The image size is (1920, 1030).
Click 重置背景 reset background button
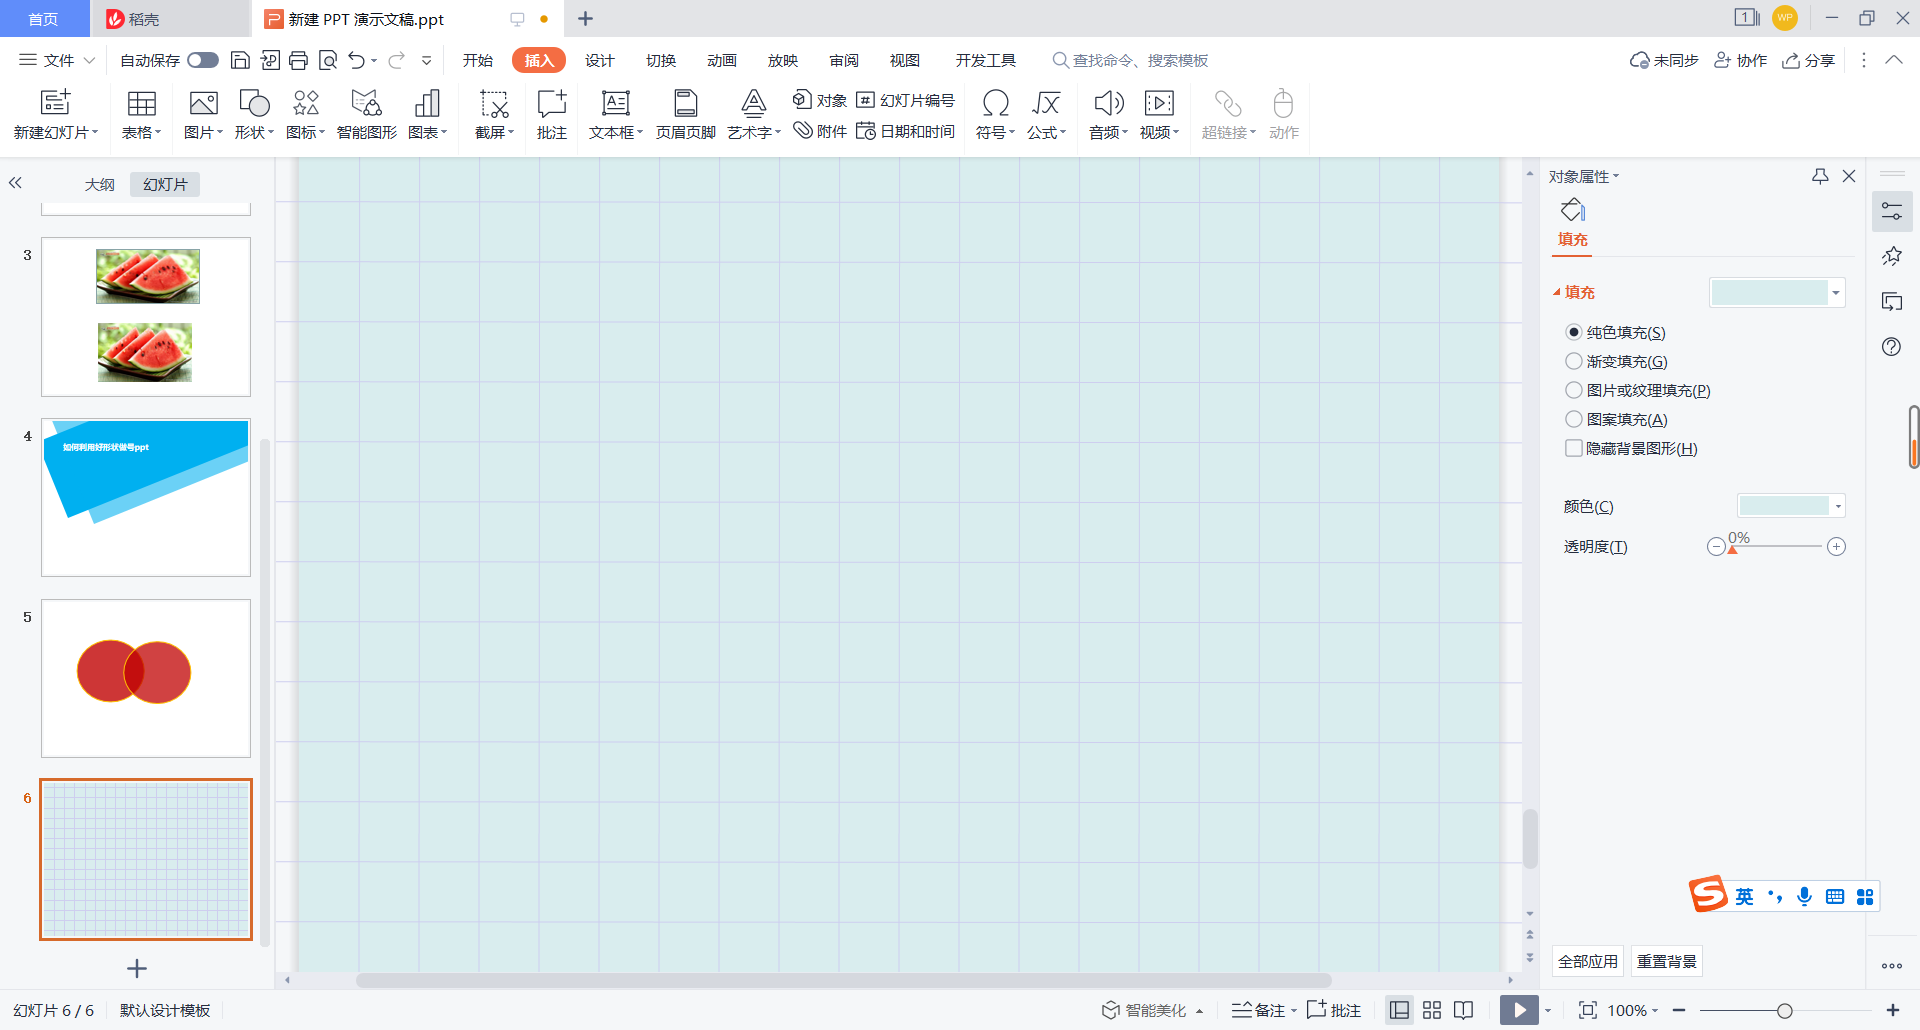pyautogui.click(x=1667, y=961)
